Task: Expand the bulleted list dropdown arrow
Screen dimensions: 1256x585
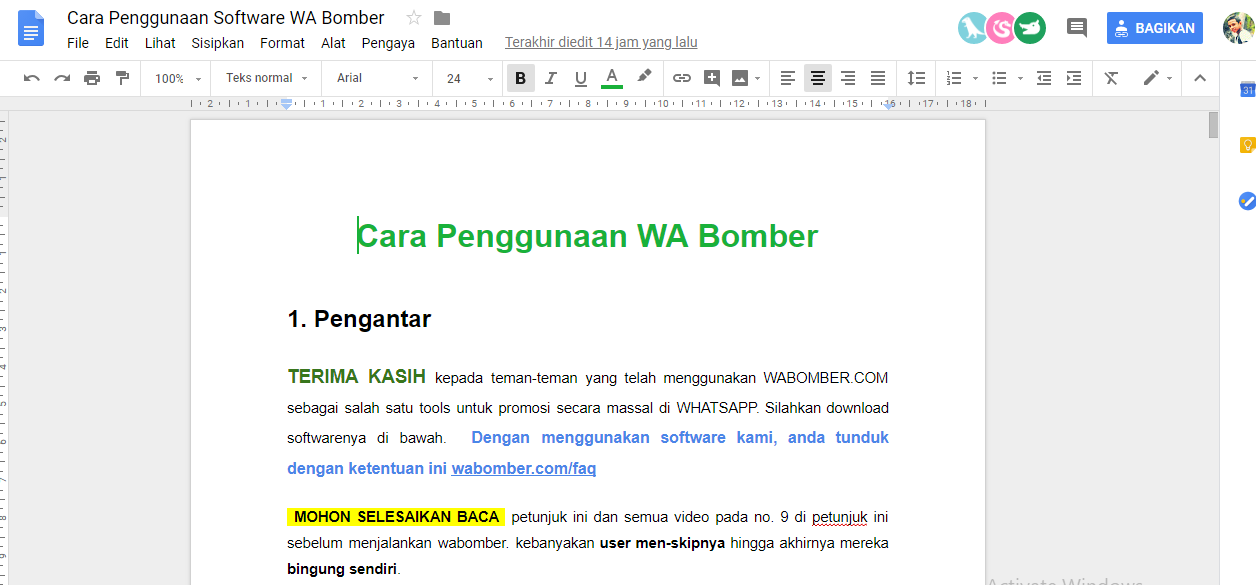Action: click(1020, 78)
